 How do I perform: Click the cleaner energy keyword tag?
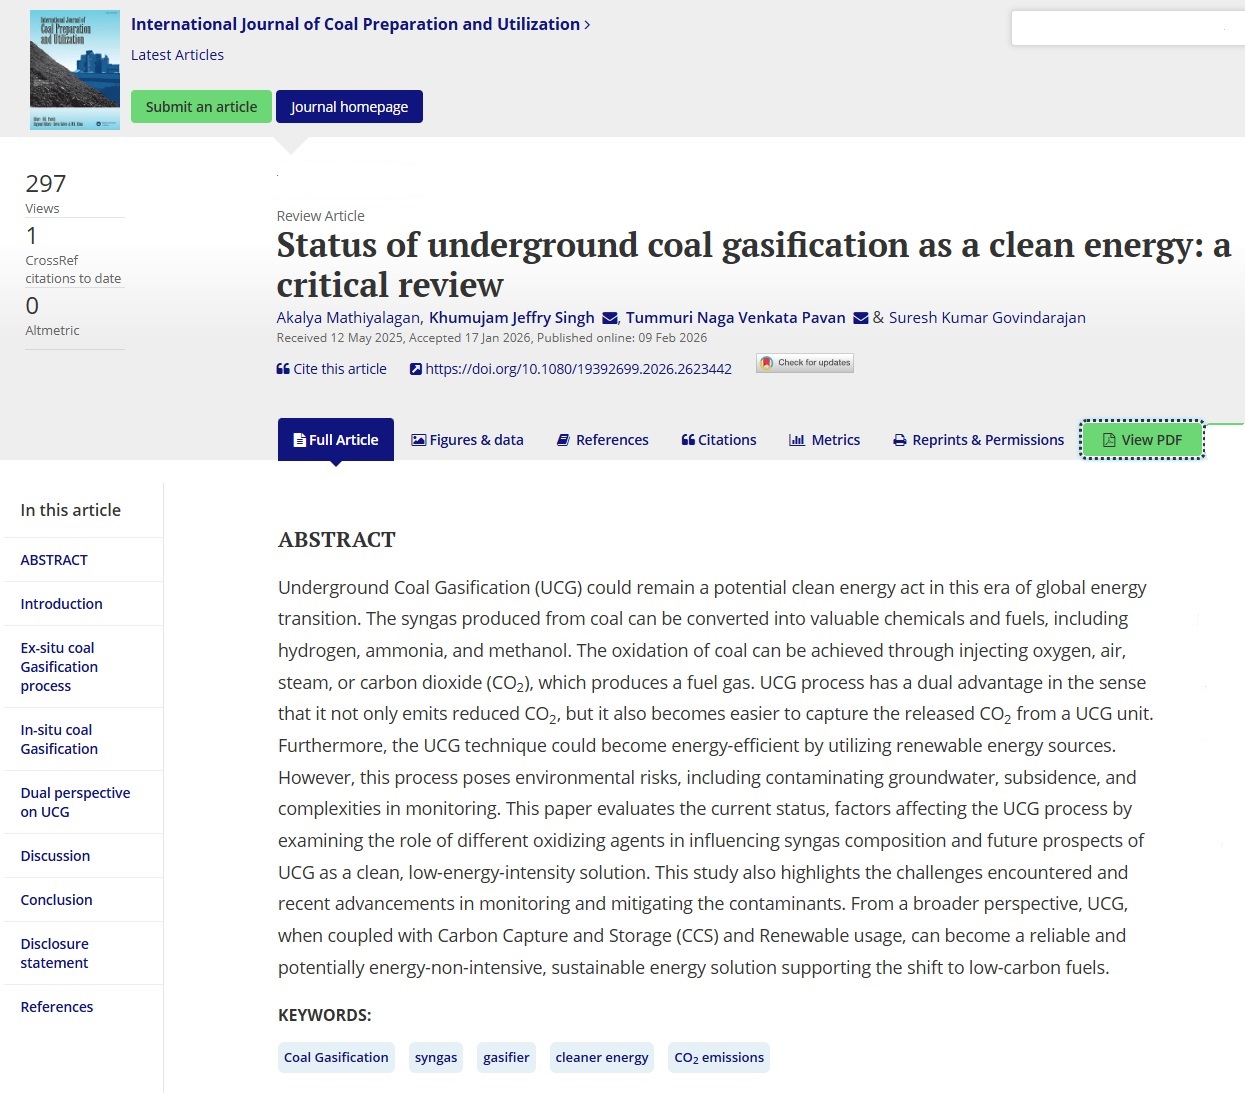(x=602, y=1058)
